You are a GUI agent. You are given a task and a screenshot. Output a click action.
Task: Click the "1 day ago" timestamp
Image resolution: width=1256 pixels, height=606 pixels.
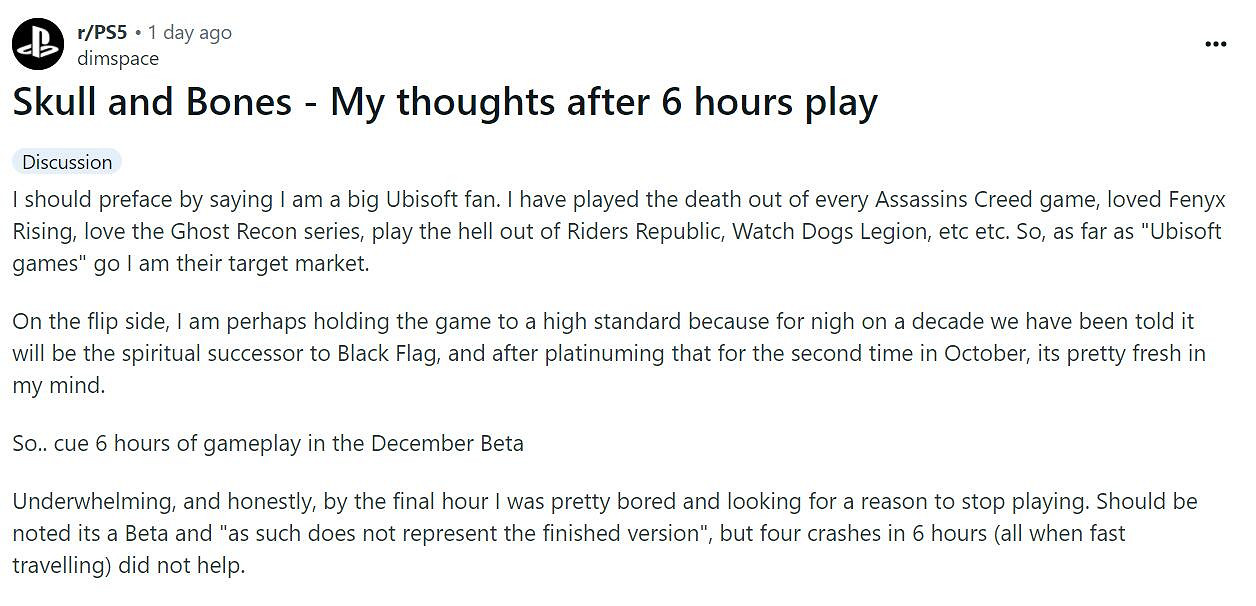pos(189,32)
